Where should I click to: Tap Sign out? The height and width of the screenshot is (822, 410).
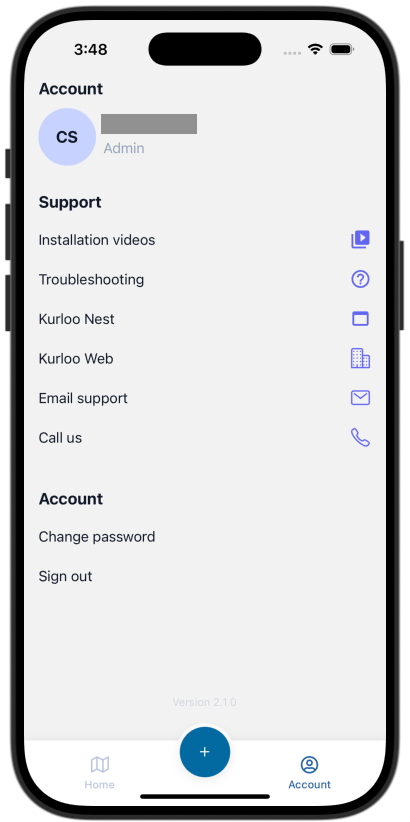coord(66,576)
